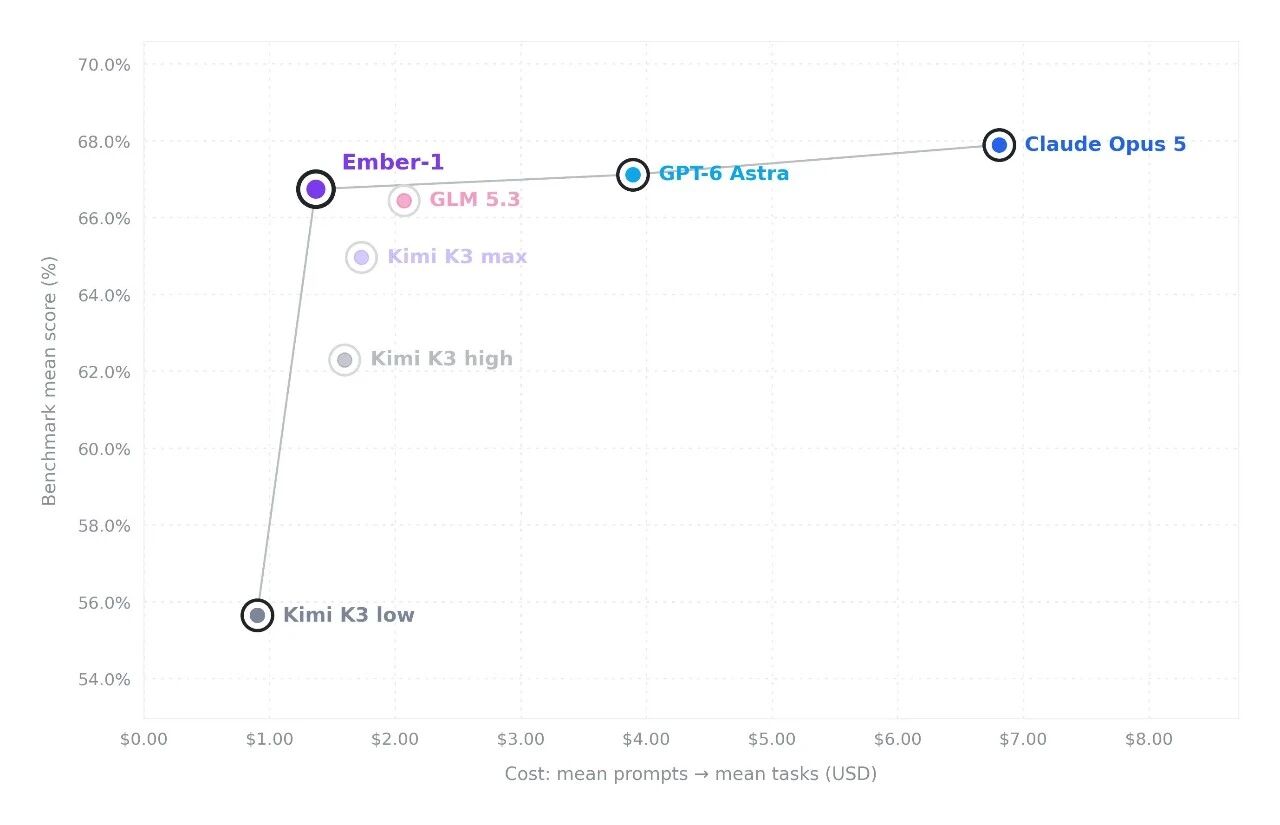Click the GLM 5.3 label
This screenshot has width=1280, height=825.
pos(475,200)
